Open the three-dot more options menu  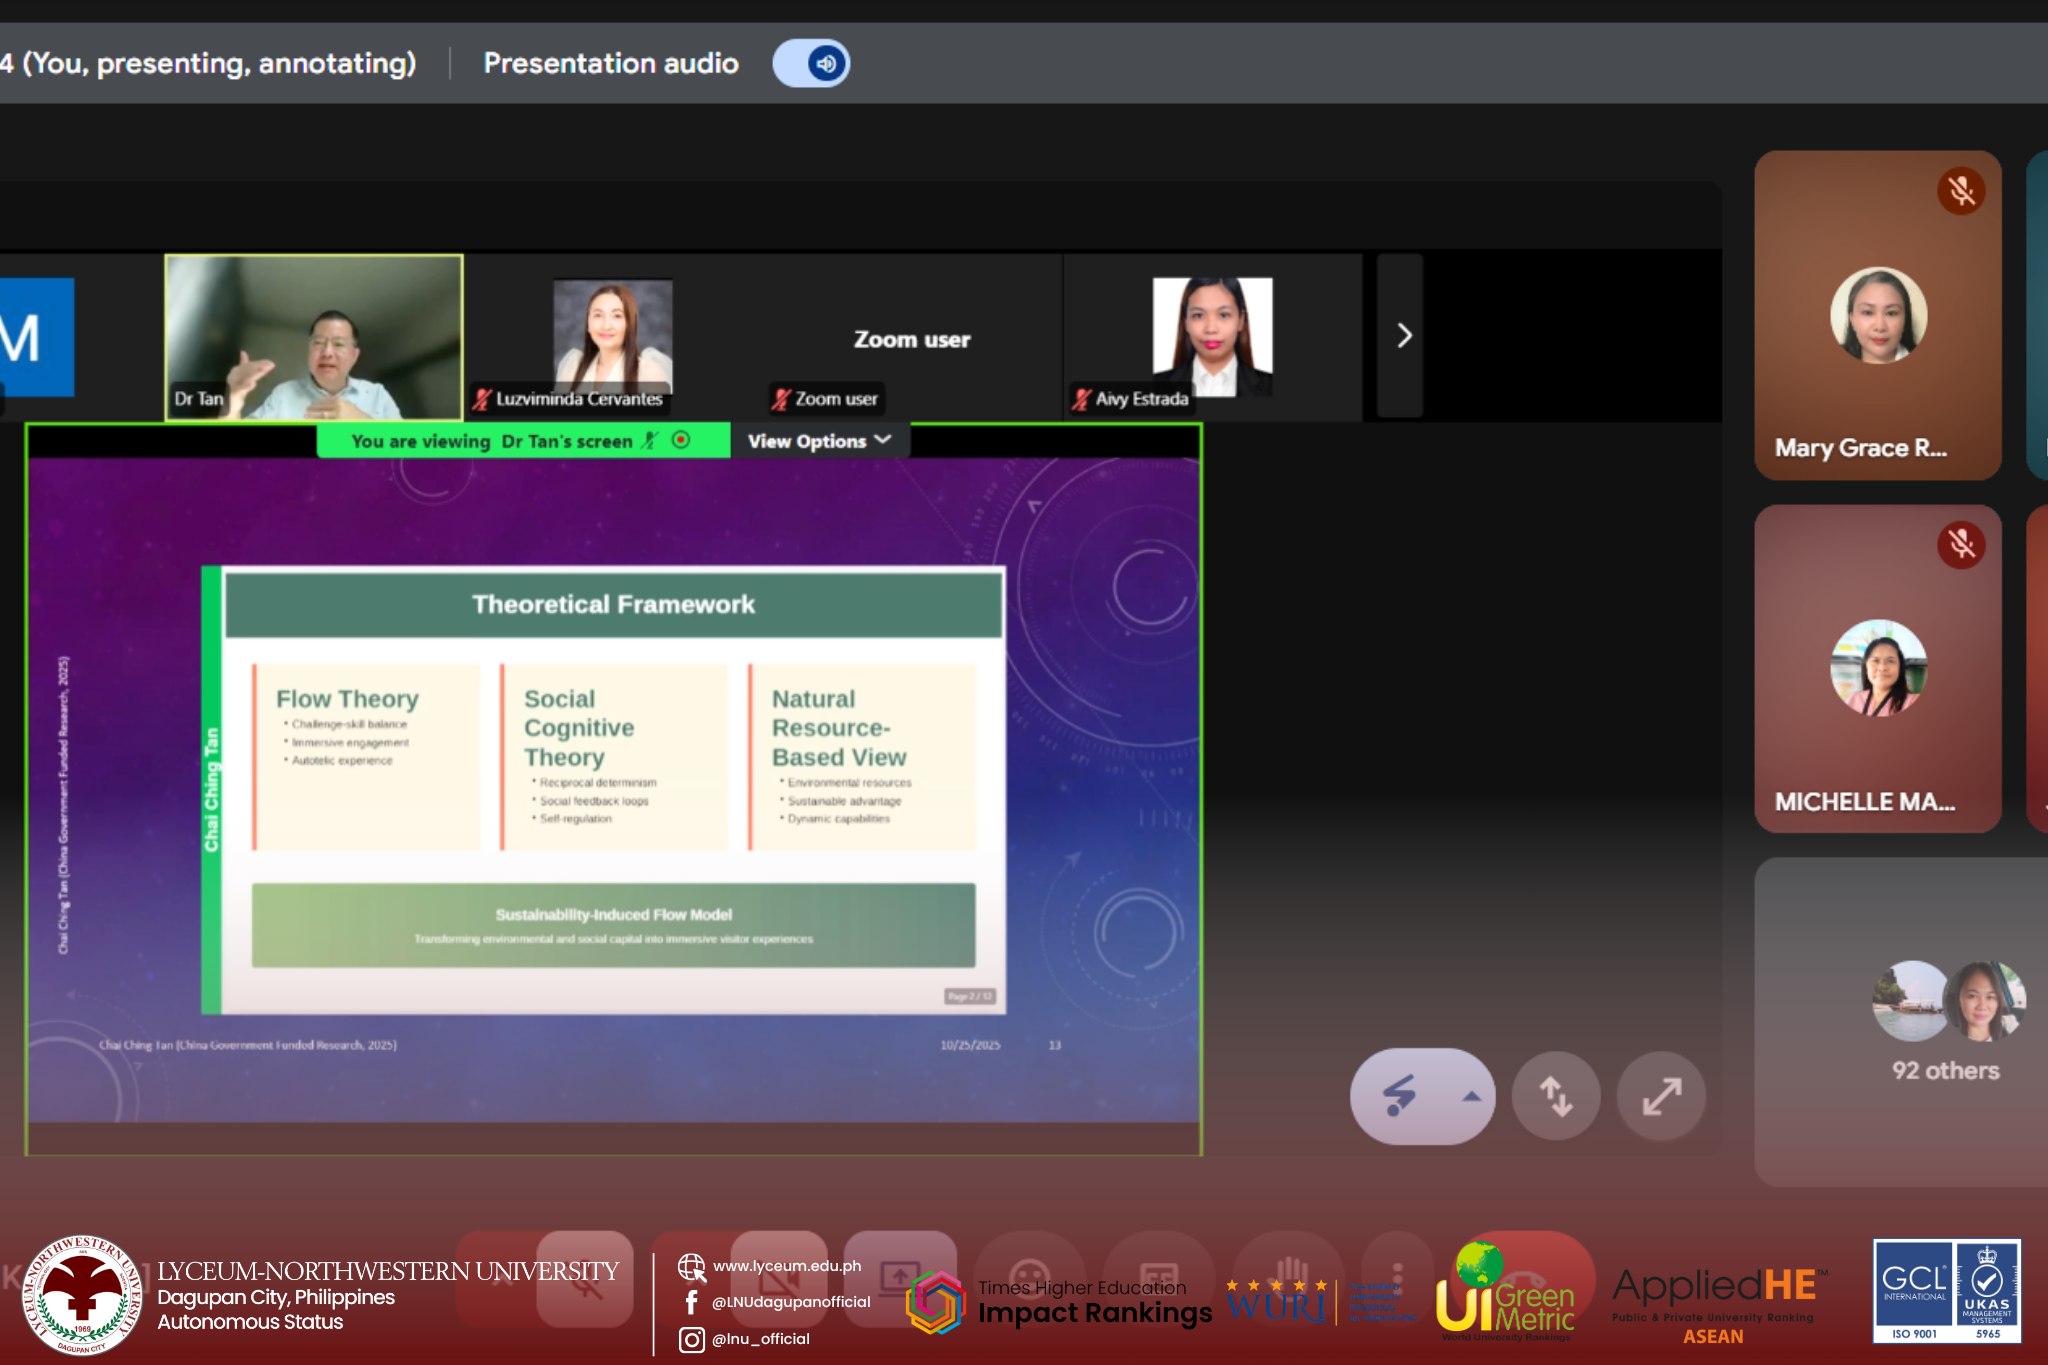click(1397, 1278)
